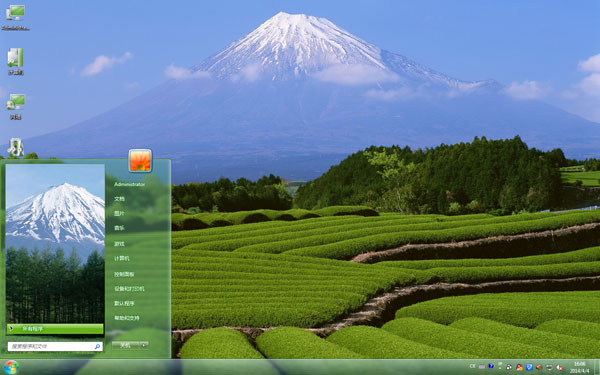The height and width of the screenshot is (375, 600).
Task: Open 设备和打印机 in Start menu
Action: 129,289
